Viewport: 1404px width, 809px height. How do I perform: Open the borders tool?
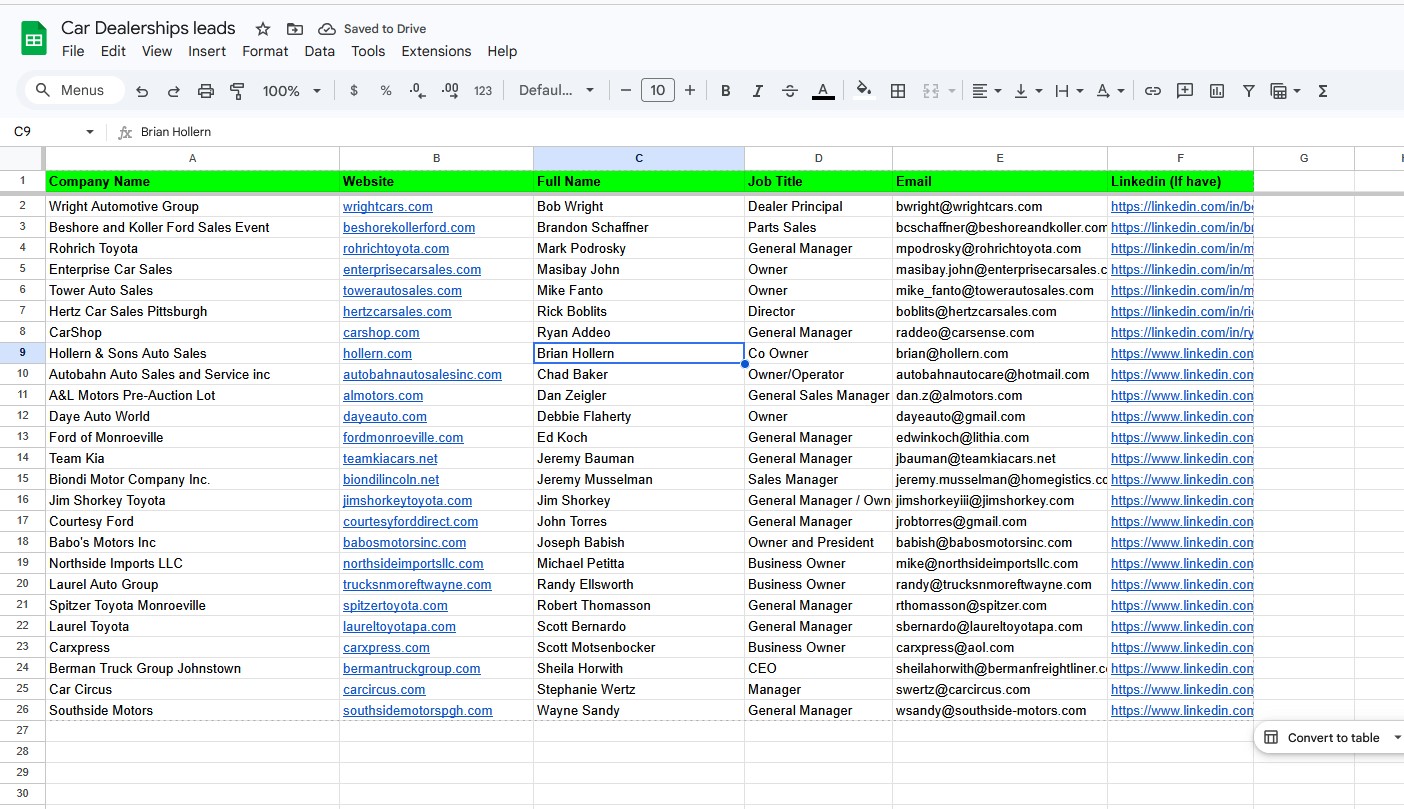coord(898,91)
